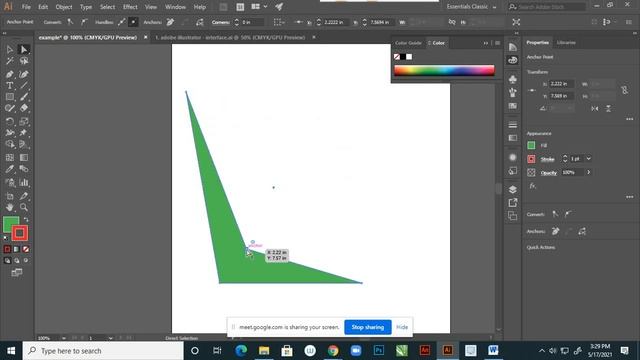This screenshot has width=640, height=360.
Task: Click Stop sharing button
Action: (368, 327)
